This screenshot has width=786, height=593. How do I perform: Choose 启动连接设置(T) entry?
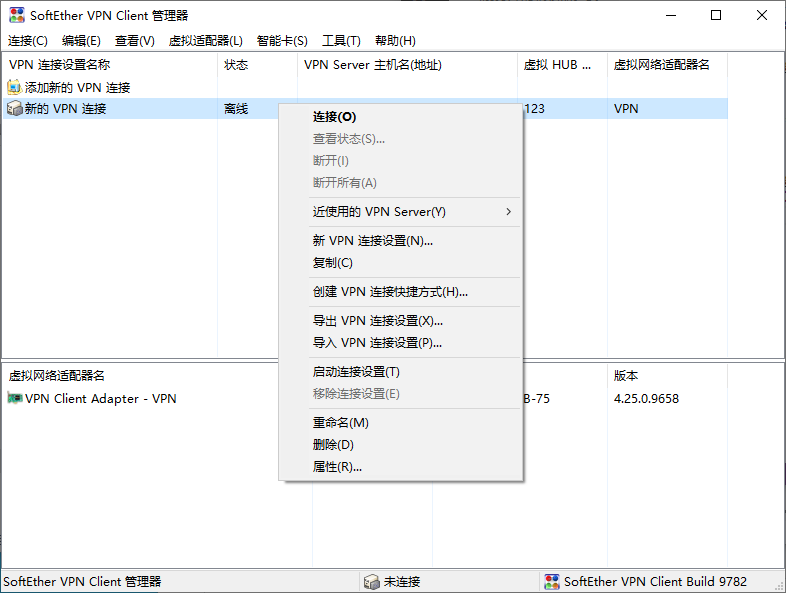click(400, 372)
